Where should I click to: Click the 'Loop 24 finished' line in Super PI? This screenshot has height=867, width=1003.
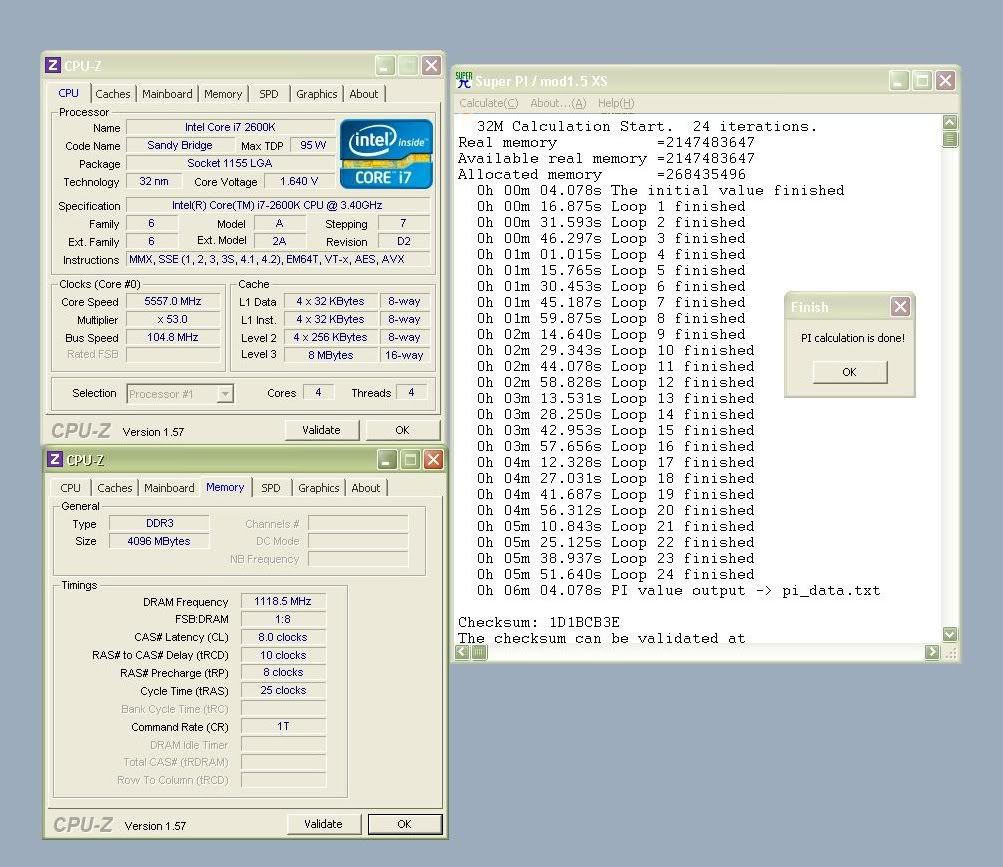click(615, 575)
